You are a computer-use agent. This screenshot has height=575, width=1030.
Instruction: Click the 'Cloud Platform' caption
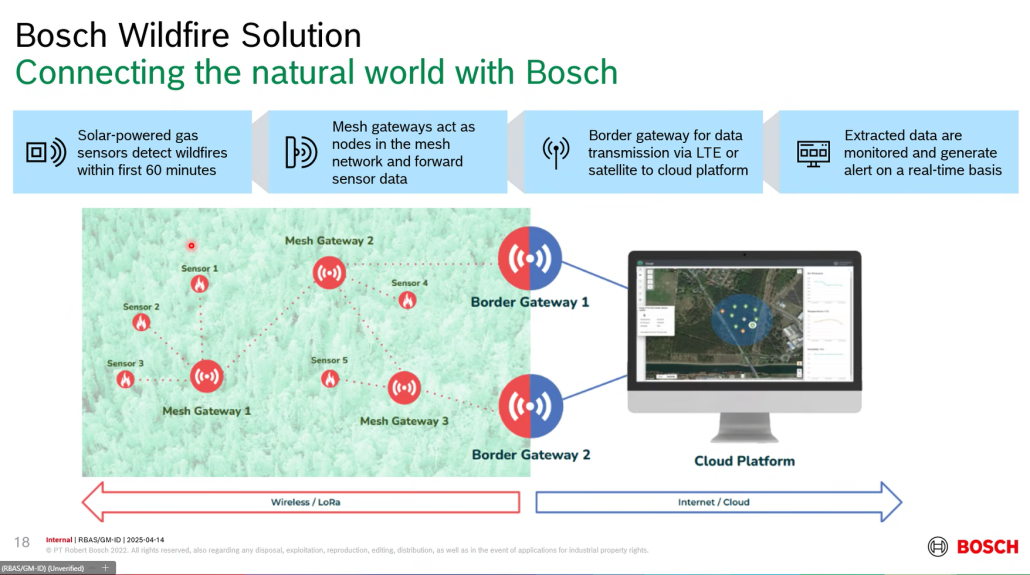744,461
